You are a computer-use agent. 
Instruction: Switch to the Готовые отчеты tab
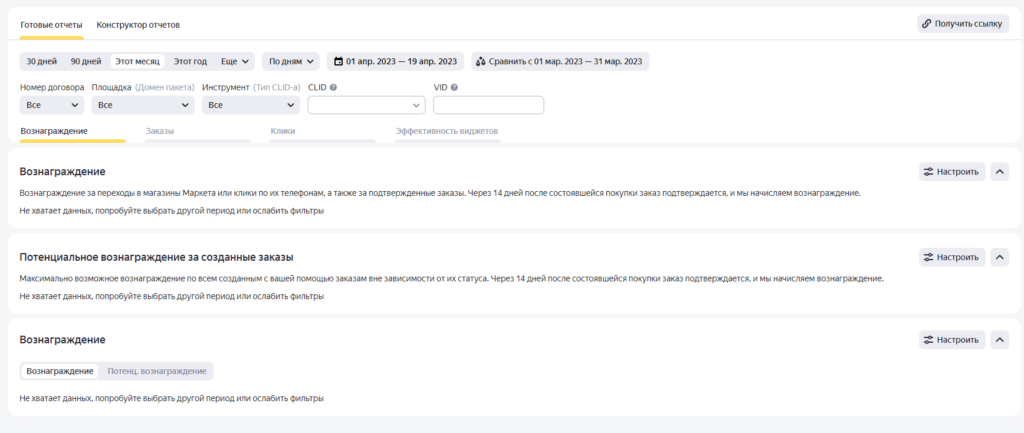(x=52, y=25)
